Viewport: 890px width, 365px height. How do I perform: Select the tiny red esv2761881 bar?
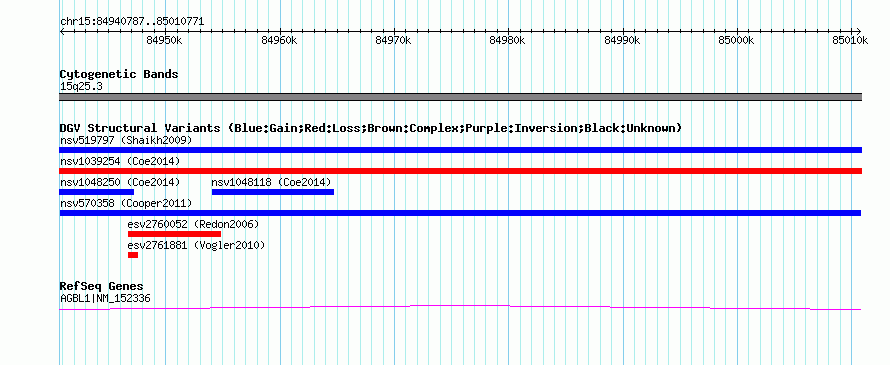[133, 255]
